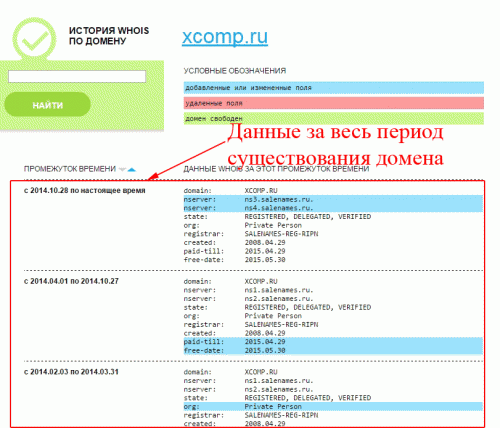The height and width of the screenshot is (428, 500).
Task: Click 'Private Person' org in the 2014.10.28 record
Action: 273,225
